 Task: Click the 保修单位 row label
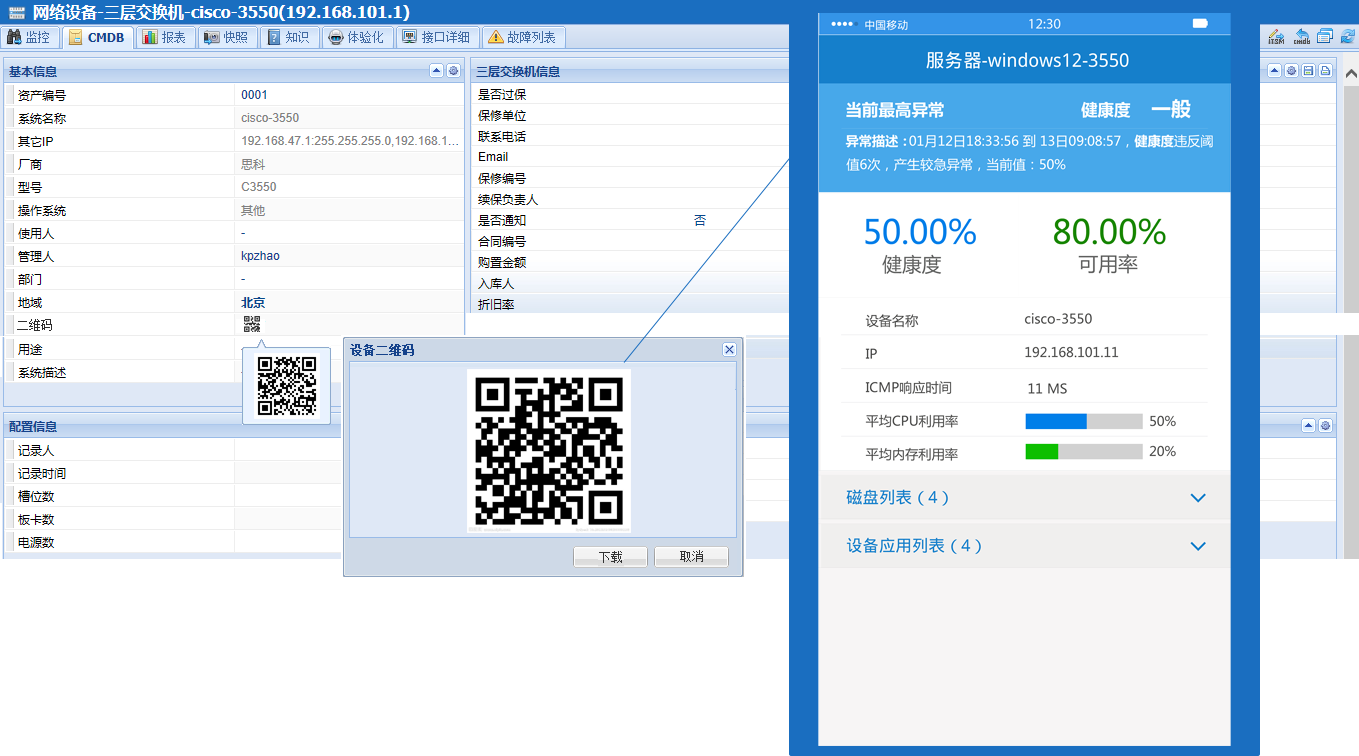[502, 115]
